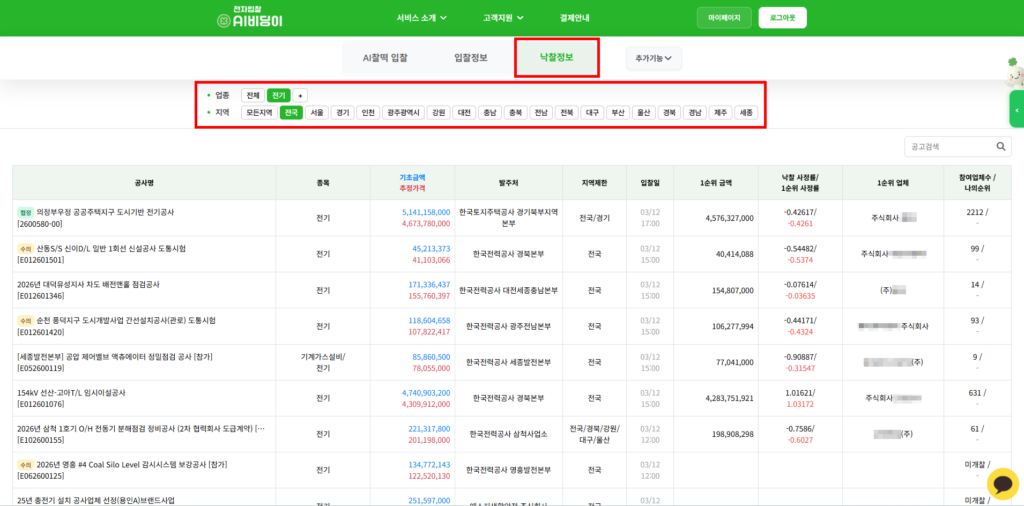Select 서울 region filter
Viewport: 1024px width, 506px height.
(317, 113)
